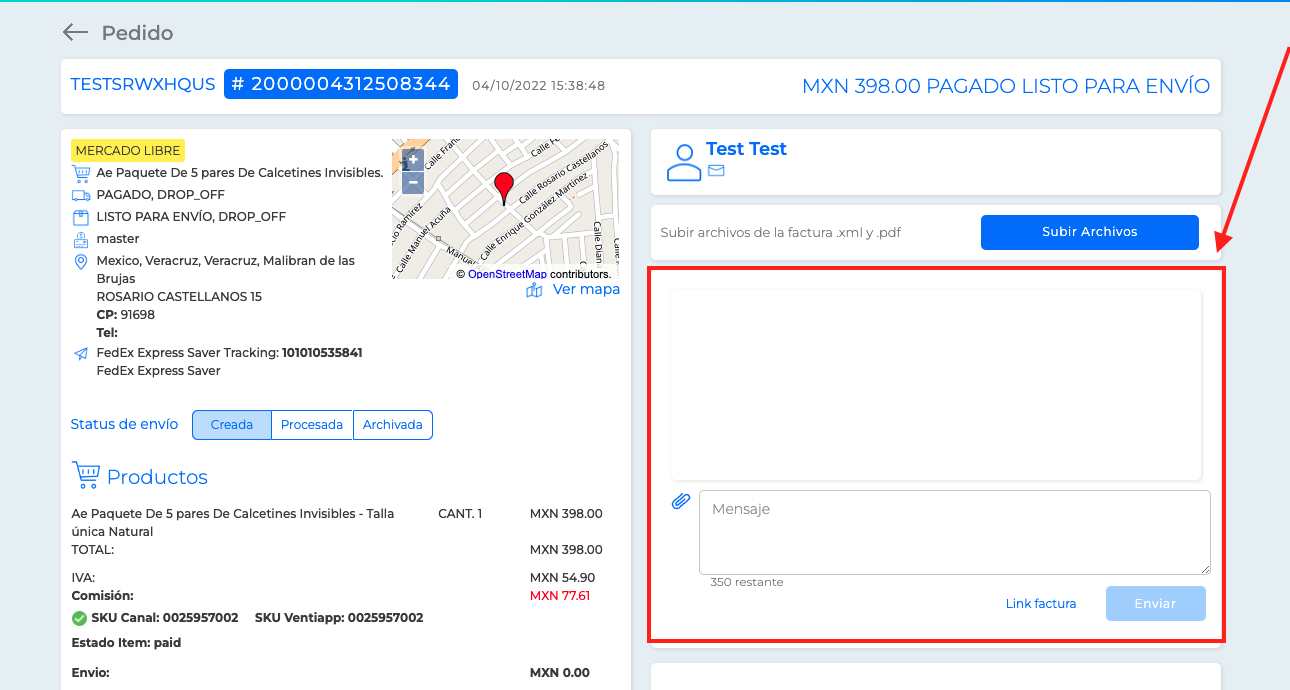
Task: Click the Productos heading
Action: pos(157,477)
